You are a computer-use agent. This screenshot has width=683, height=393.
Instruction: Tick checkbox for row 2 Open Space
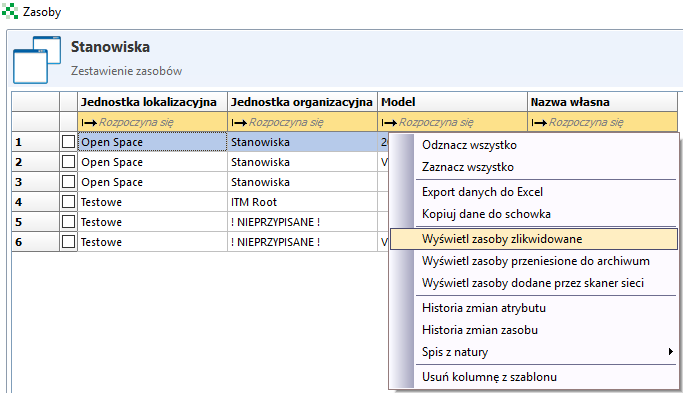pyautogui.click(x=68, y=162)
